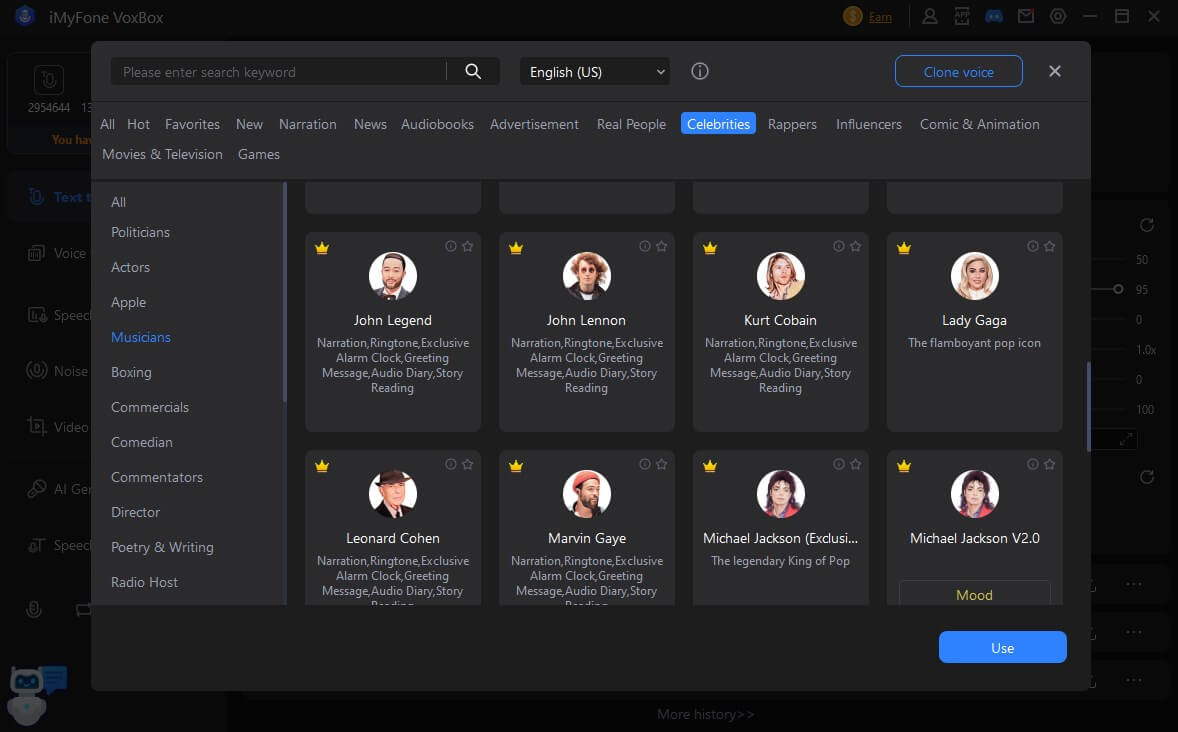The height and width of the screenshot is (732, 1178).
Task: Show Michael Jackson V2.0 info icon
Action: tap(1033, 464)
